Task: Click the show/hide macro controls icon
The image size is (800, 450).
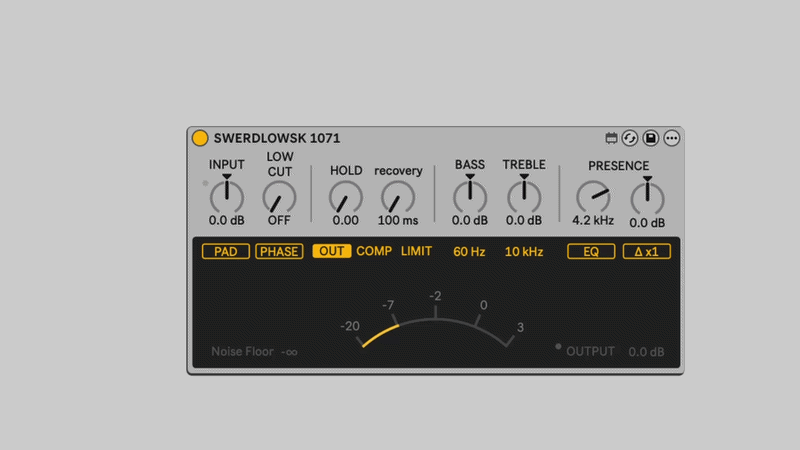Action: 612,138
